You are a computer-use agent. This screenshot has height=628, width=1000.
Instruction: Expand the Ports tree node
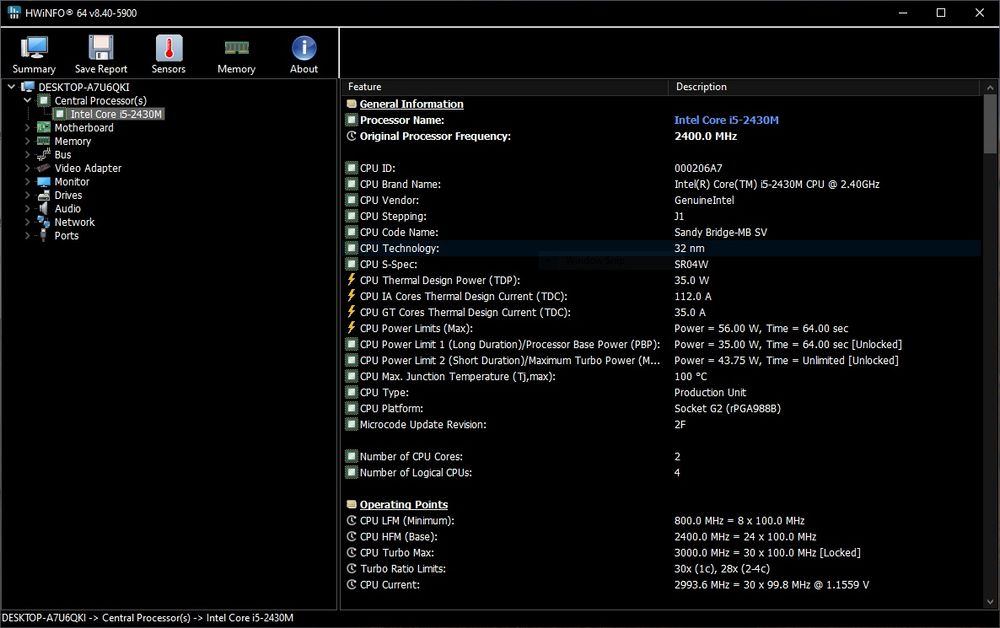pos(27,235)
